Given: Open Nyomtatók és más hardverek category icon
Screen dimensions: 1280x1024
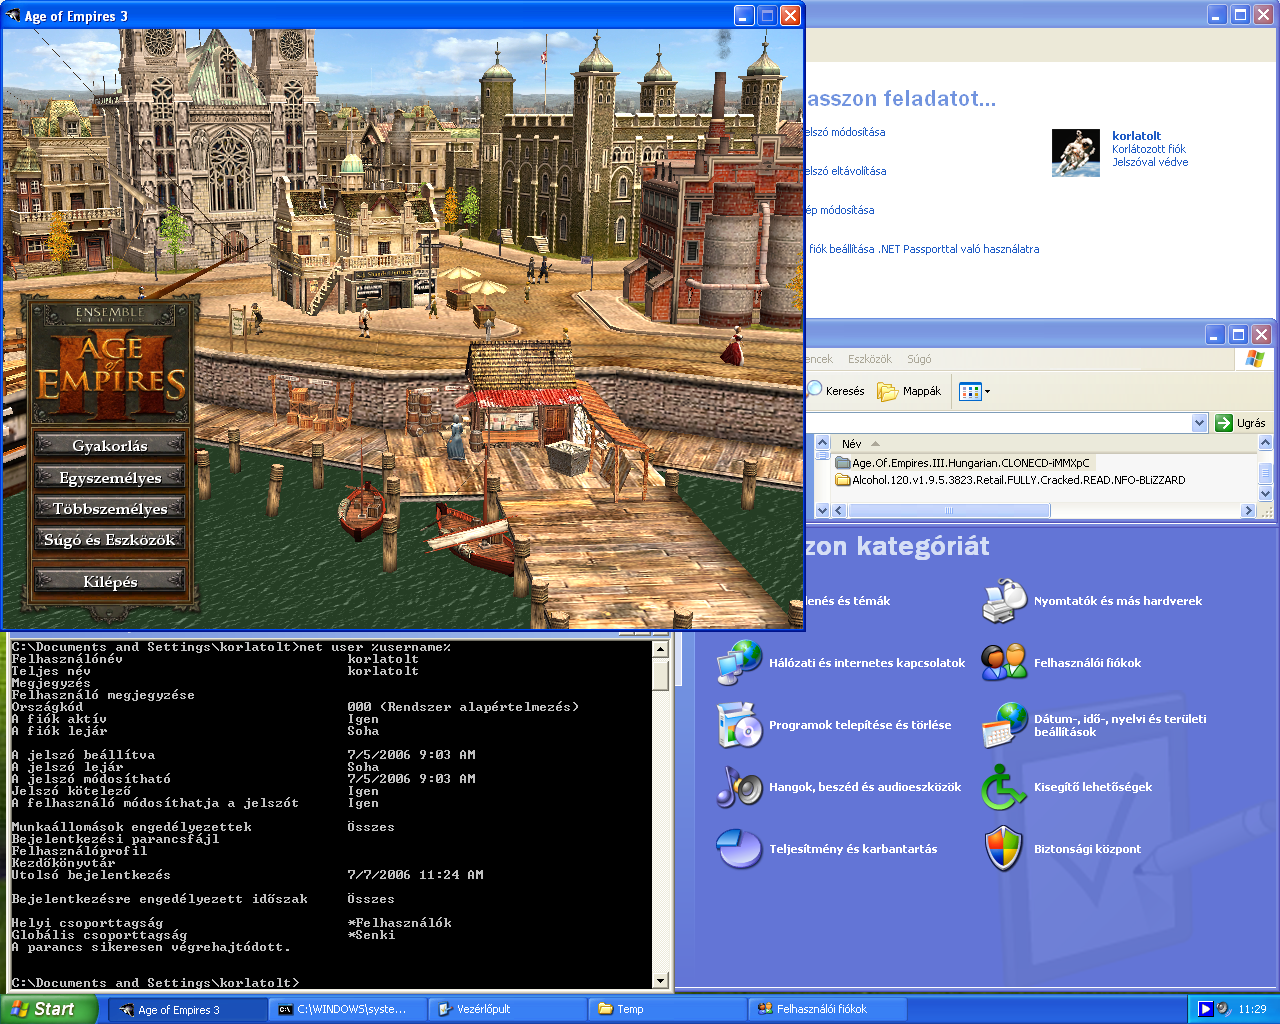Looking at the screenshot, I should pos(1004,601).
